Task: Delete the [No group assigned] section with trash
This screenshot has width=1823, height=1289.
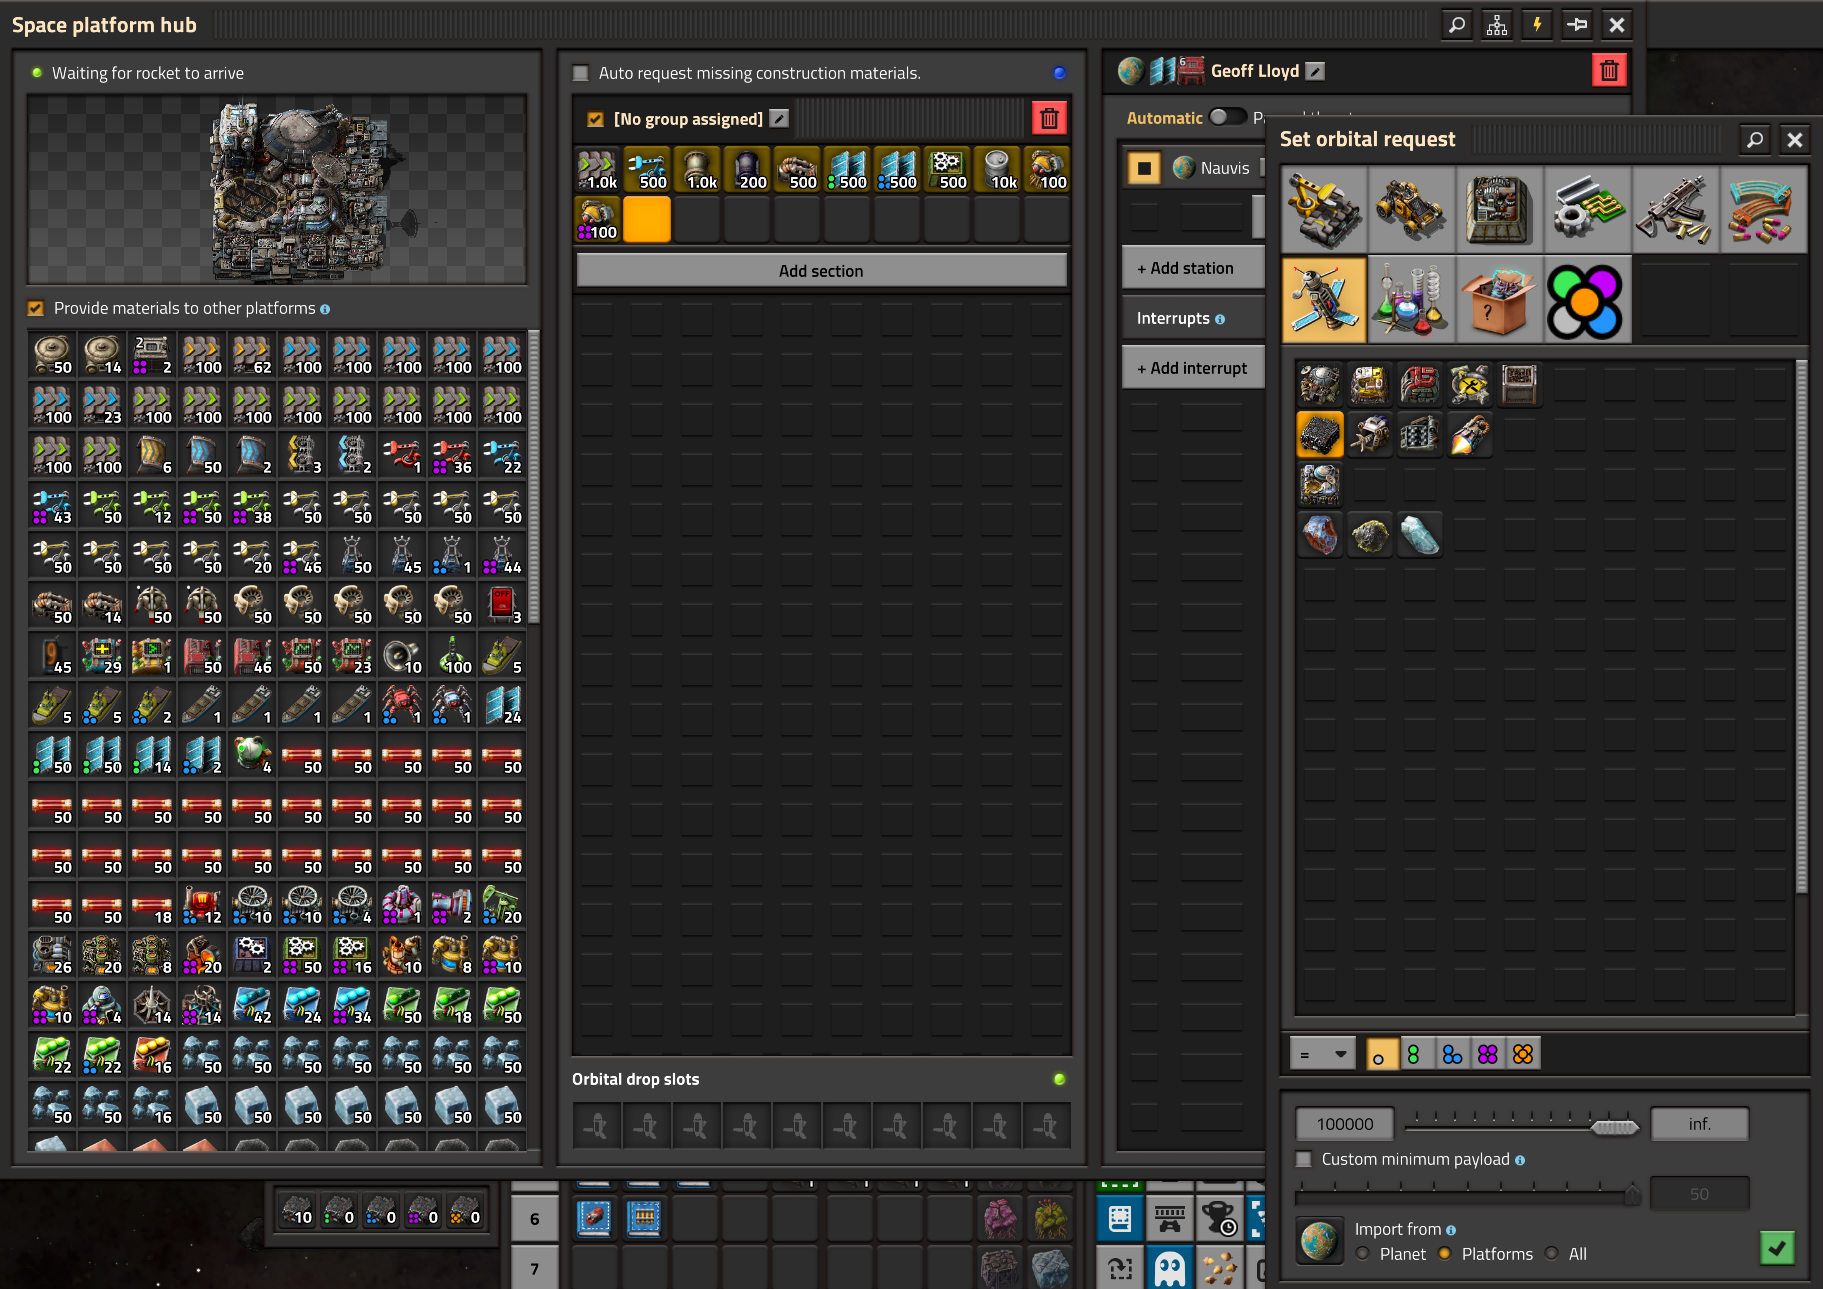Action: coord(1049,119)
